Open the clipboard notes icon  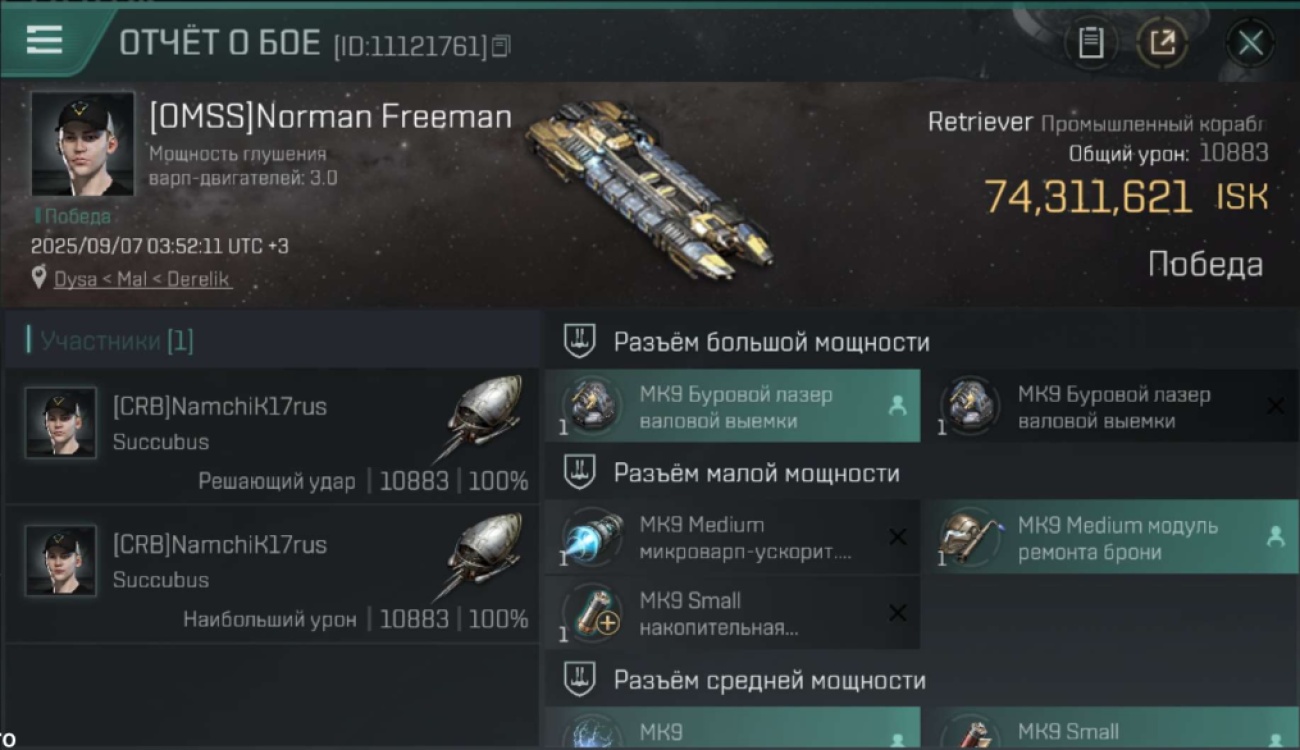tap(1090, 43)
